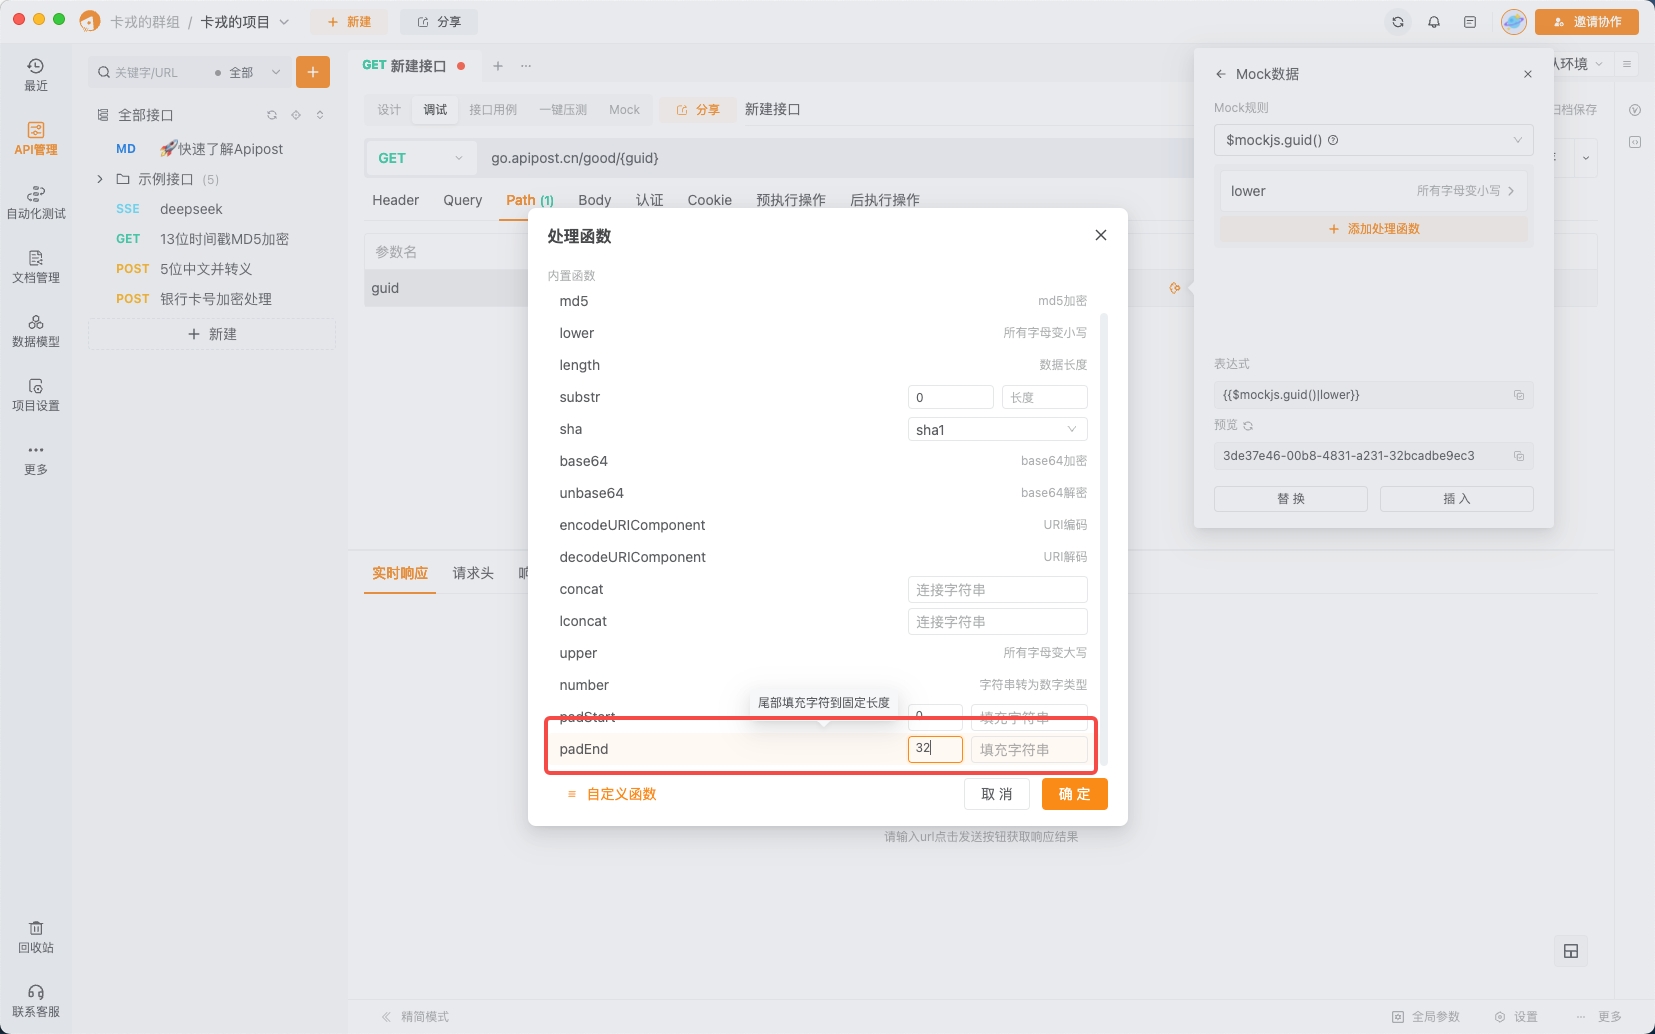
Task: Toggle the layout icon at the bottom right
Action: 1571,951
